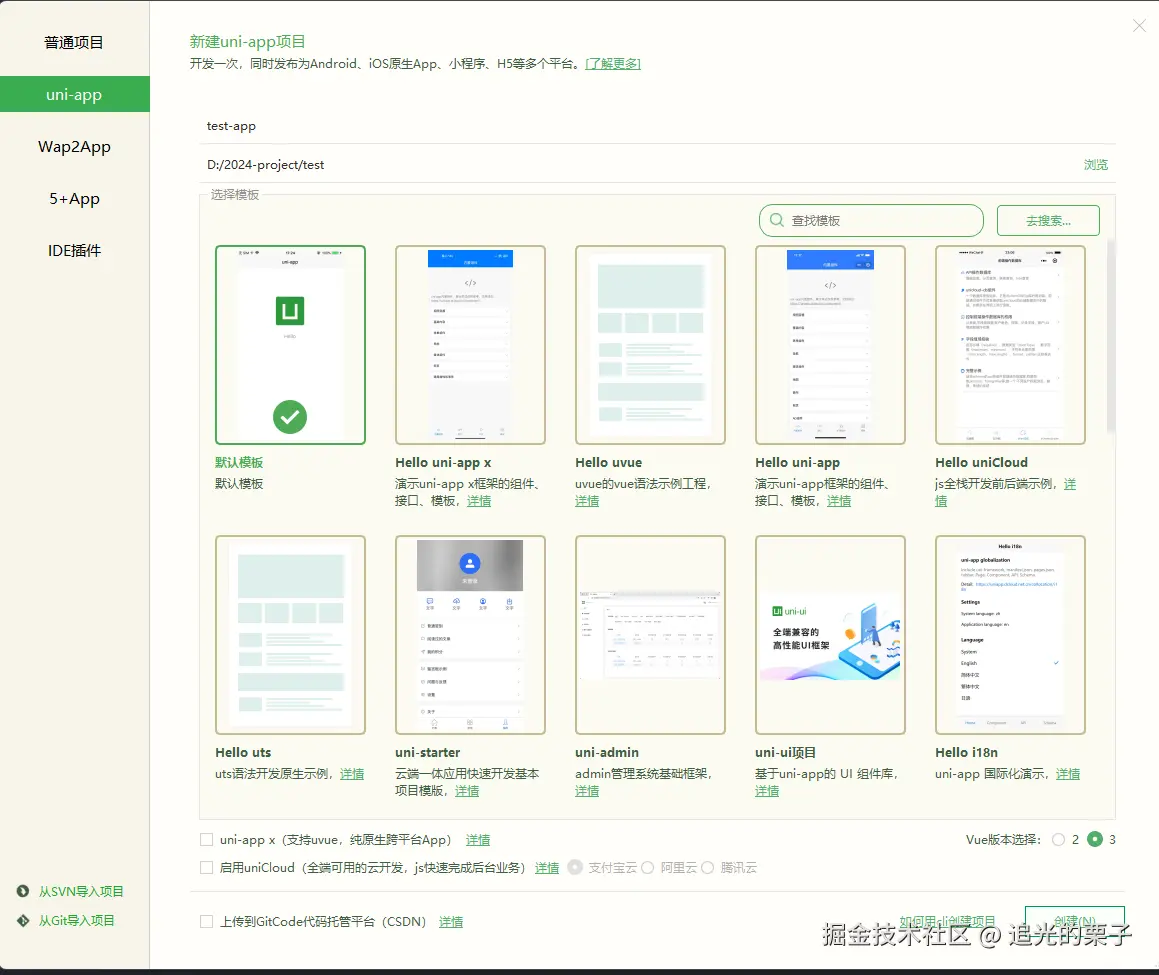
Task: Check 上传到GitCode代码托管平台 checkbox
Action: tap(207, 922)
